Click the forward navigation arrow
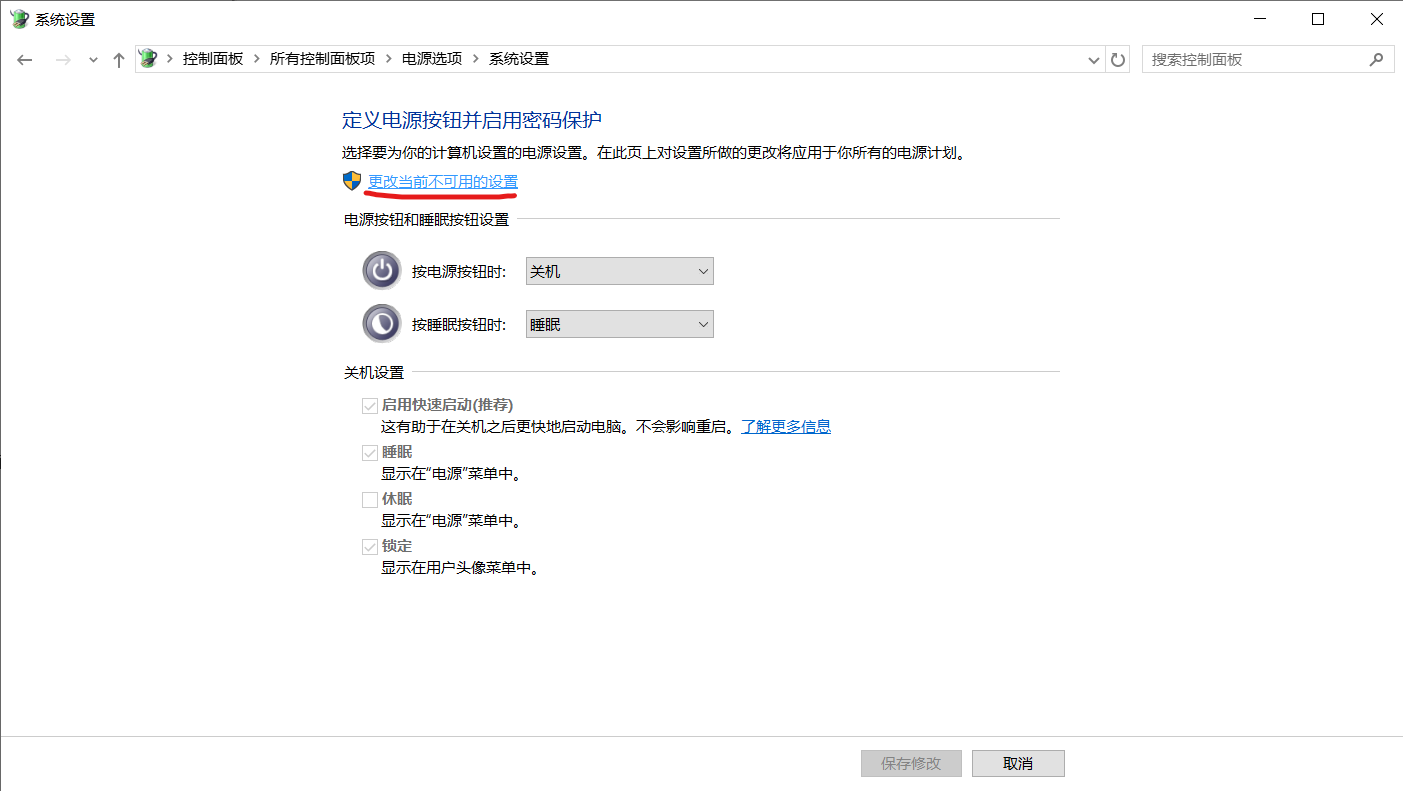 click(x=63, y=60)
